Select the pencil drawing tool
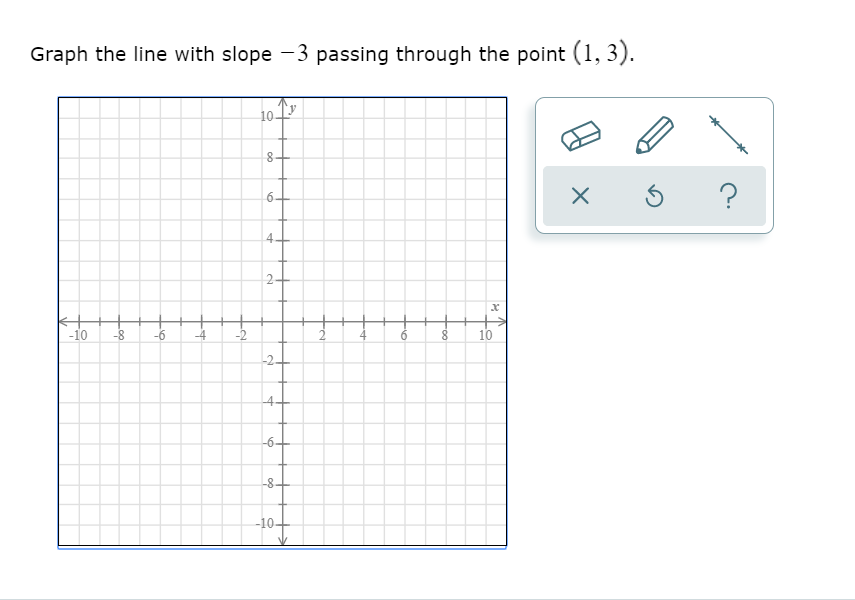The width and height of the screenshot is (855, 600). coord(652,133)
